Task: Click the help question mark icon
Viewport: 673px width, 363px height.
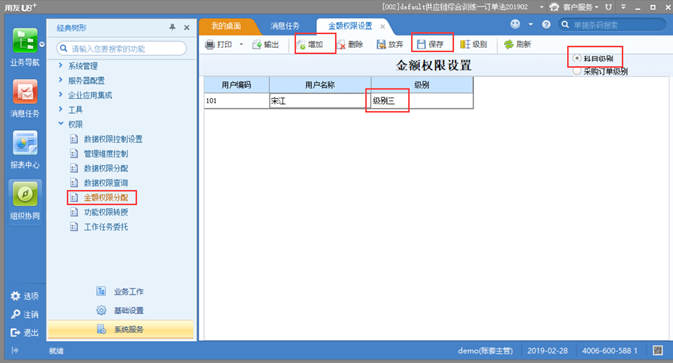Action: (x=546, y=24)
